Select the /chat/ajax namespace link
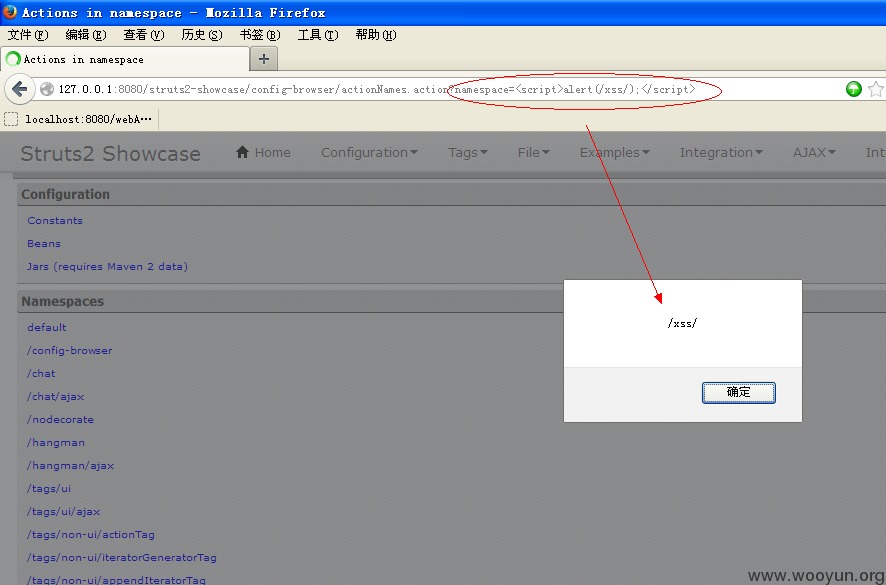The width and height of the screenshot is (886, 585). (55, 397)
